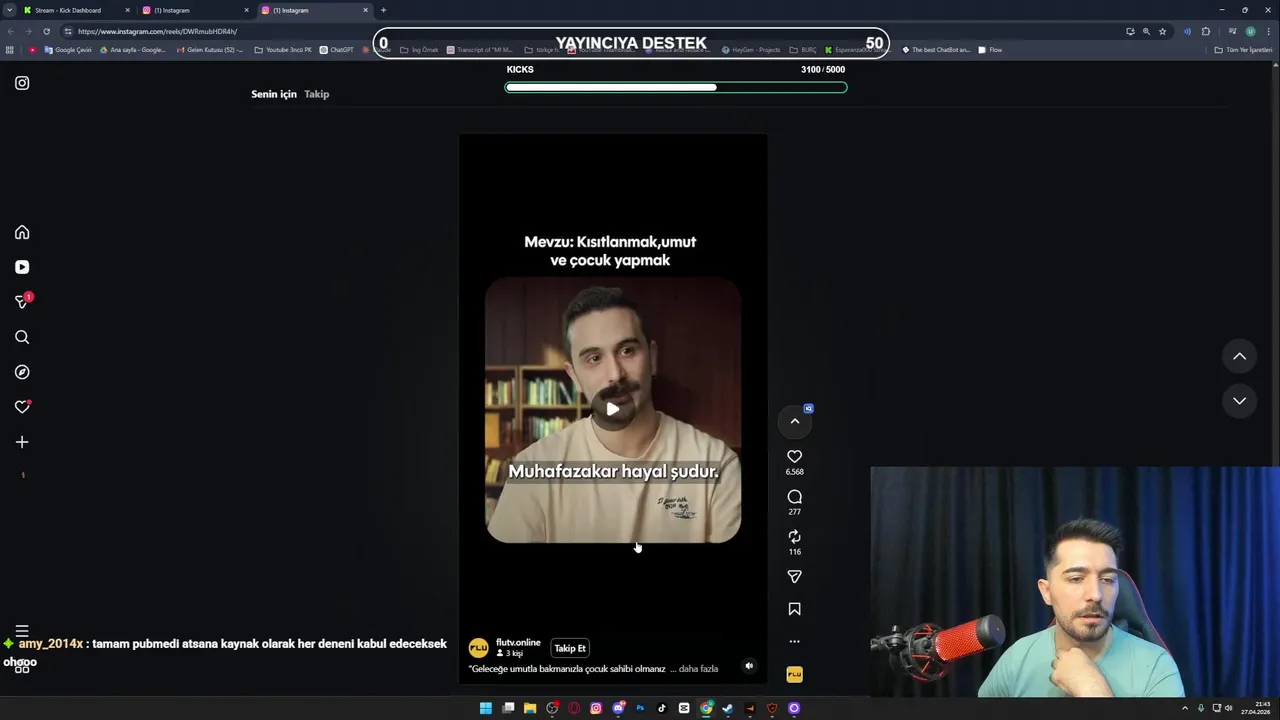Screen dimensions: 1280x720
Task: Switch to the Takip feed tab
Action: pos(317,94)
